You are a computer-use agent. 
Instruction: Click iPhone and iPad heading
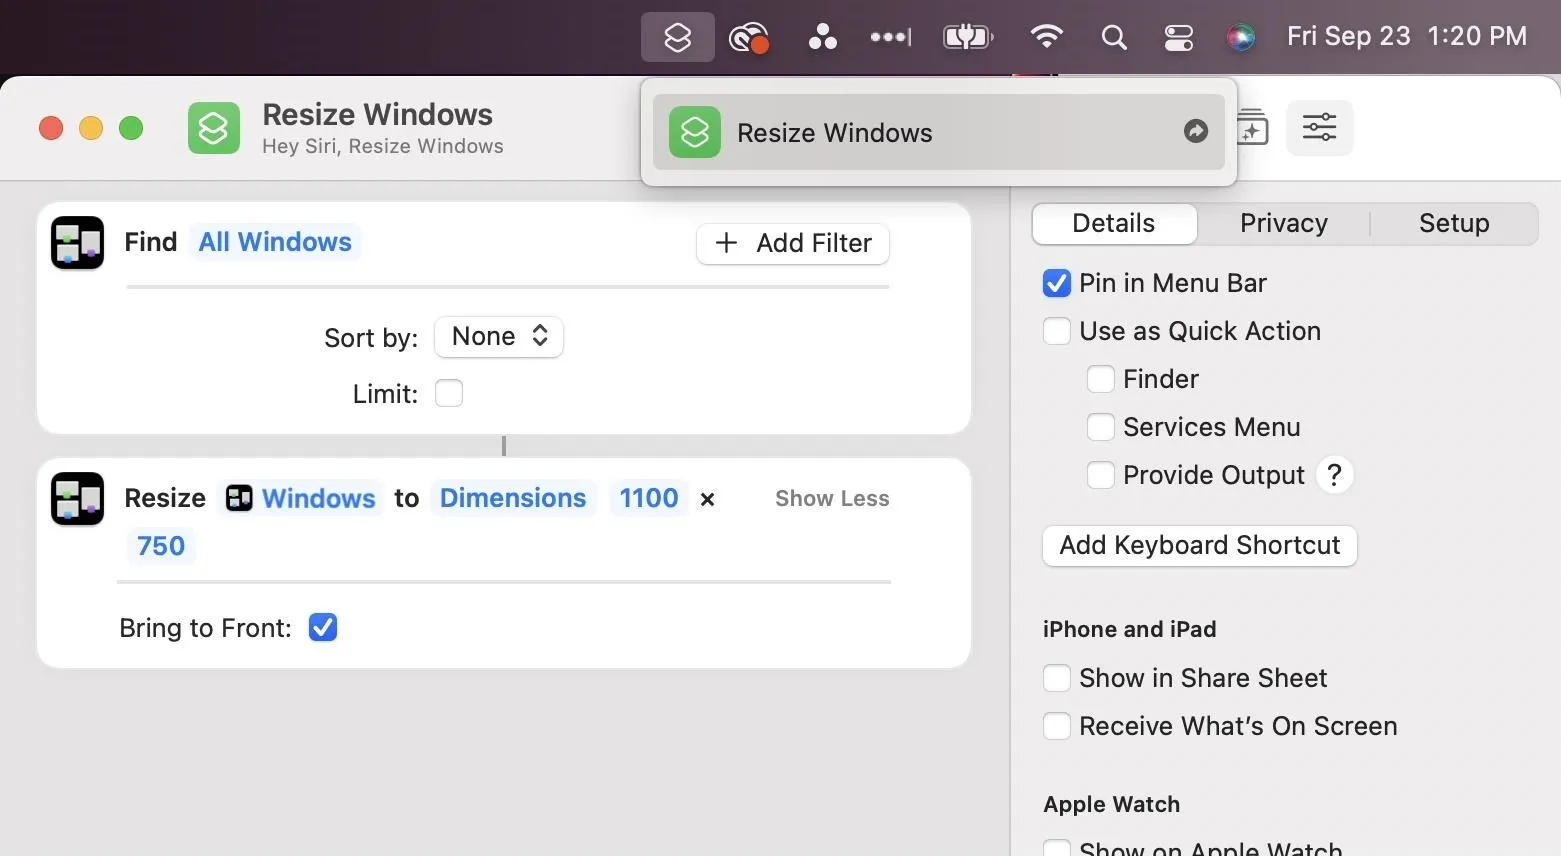(x=1130, y=629)
